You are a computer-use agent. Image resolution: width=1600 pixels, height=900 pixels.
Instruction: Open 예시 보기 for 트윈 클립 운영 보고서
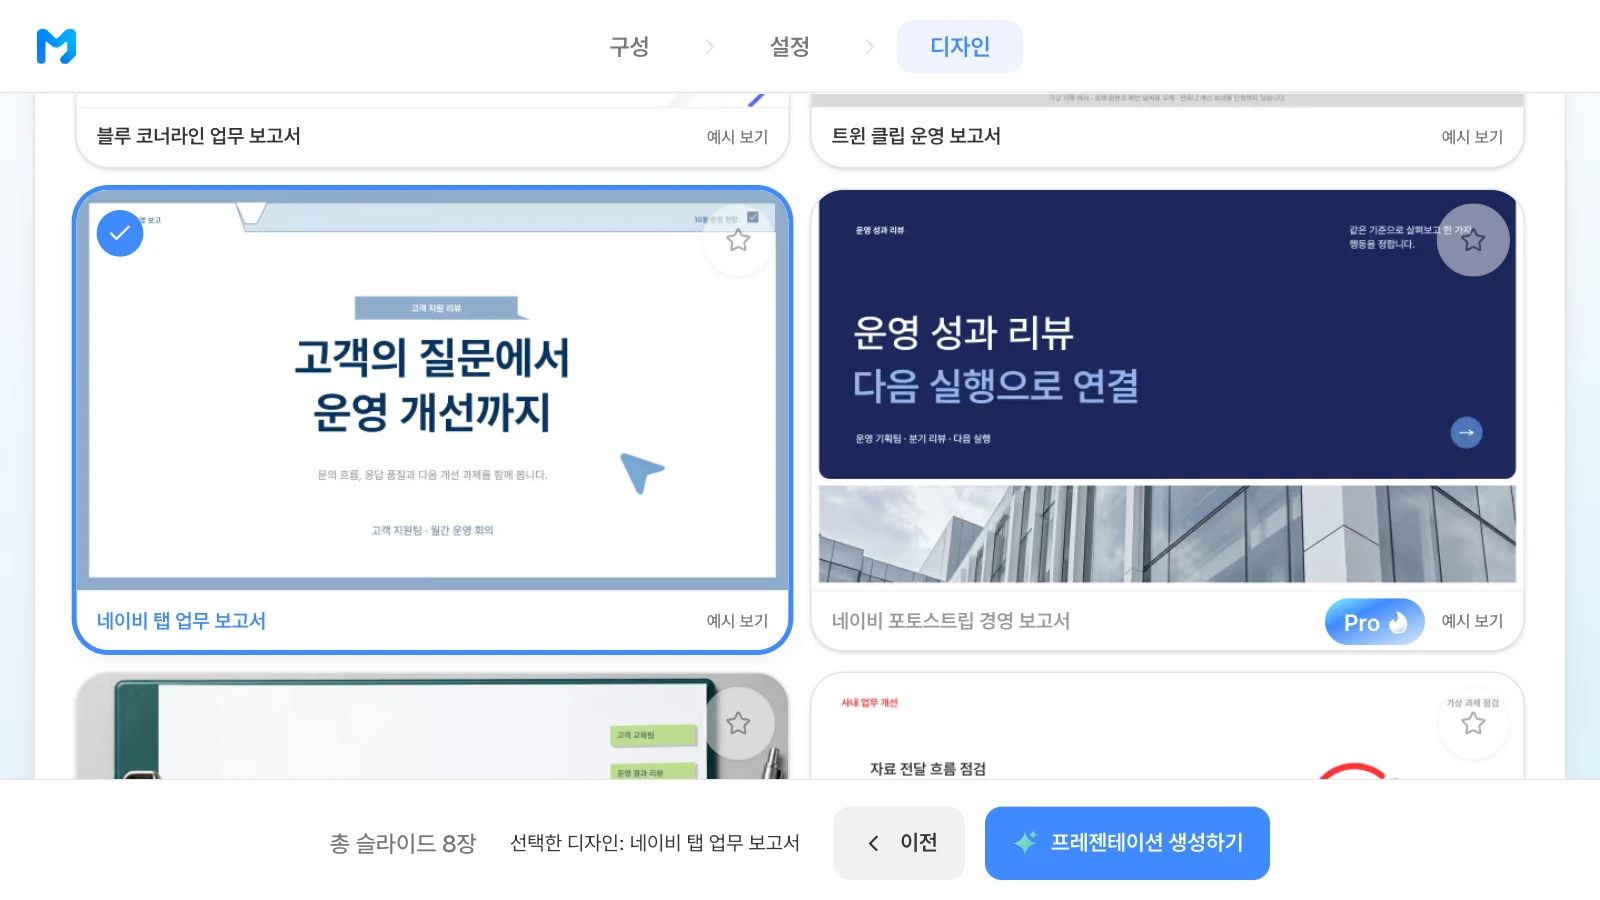1472,137
